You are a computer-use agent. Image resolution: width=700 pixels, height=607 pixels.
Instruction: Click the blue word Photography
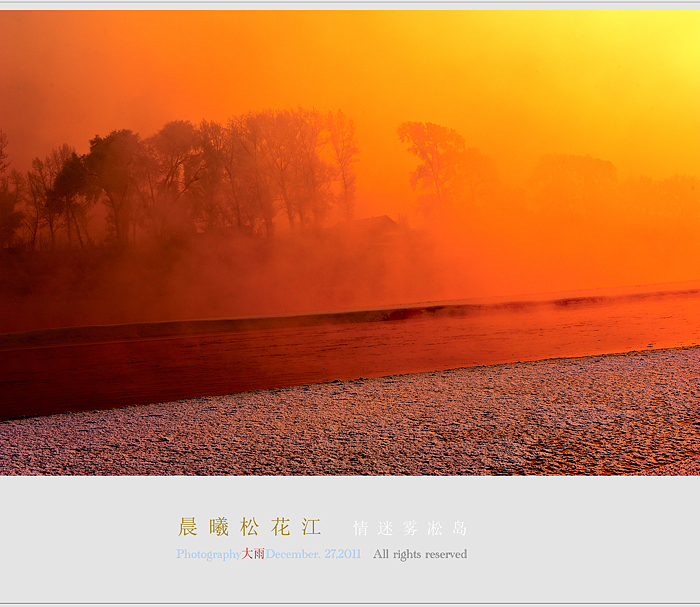pyautogui.click(x=208, y=554)
